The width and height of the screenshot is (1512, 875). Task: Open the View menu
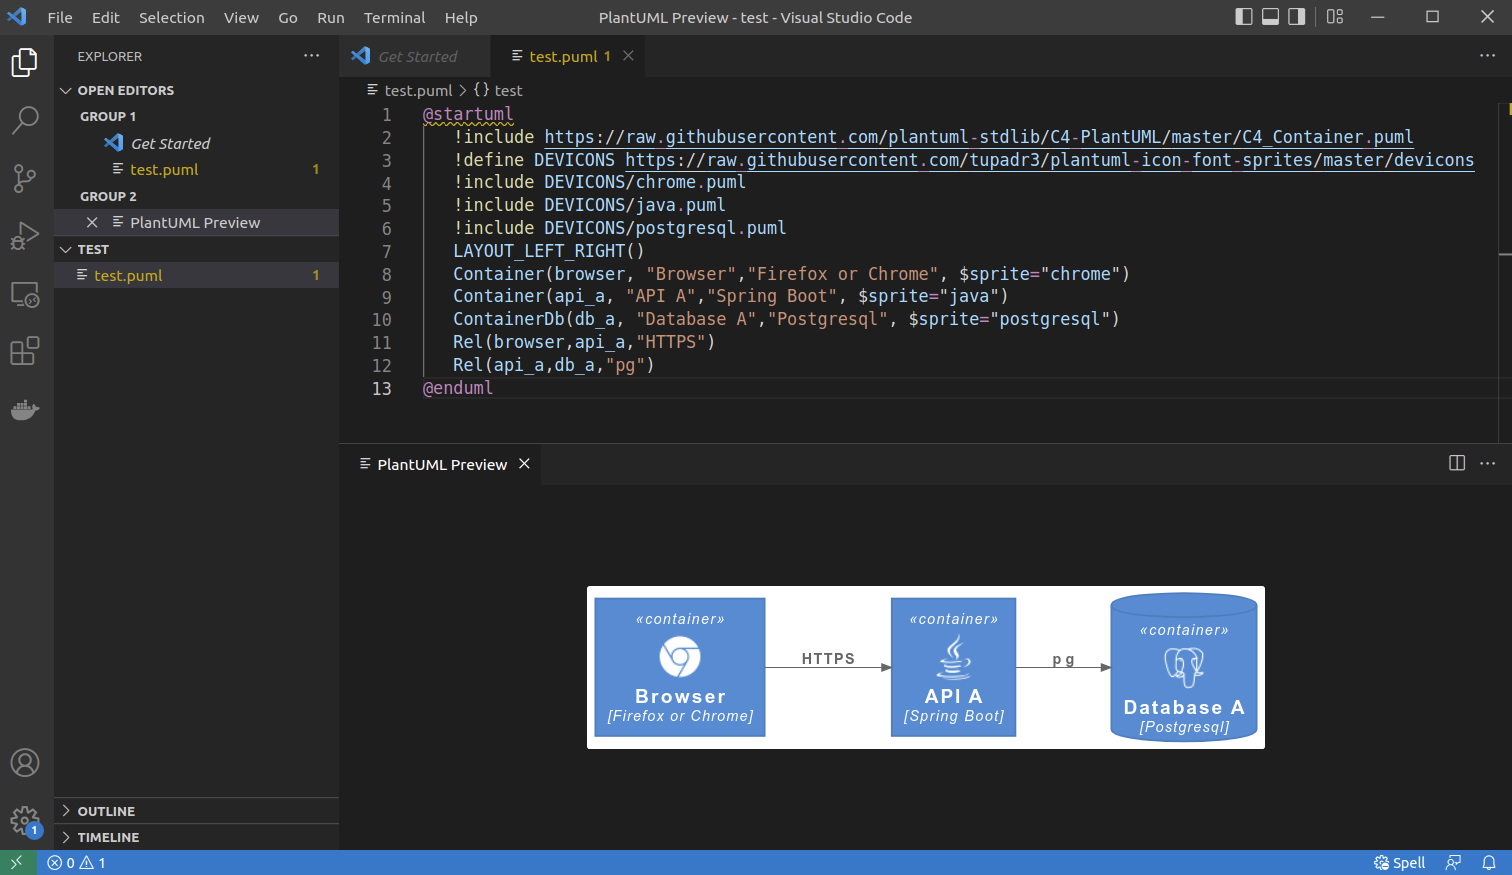click(241, 17)
